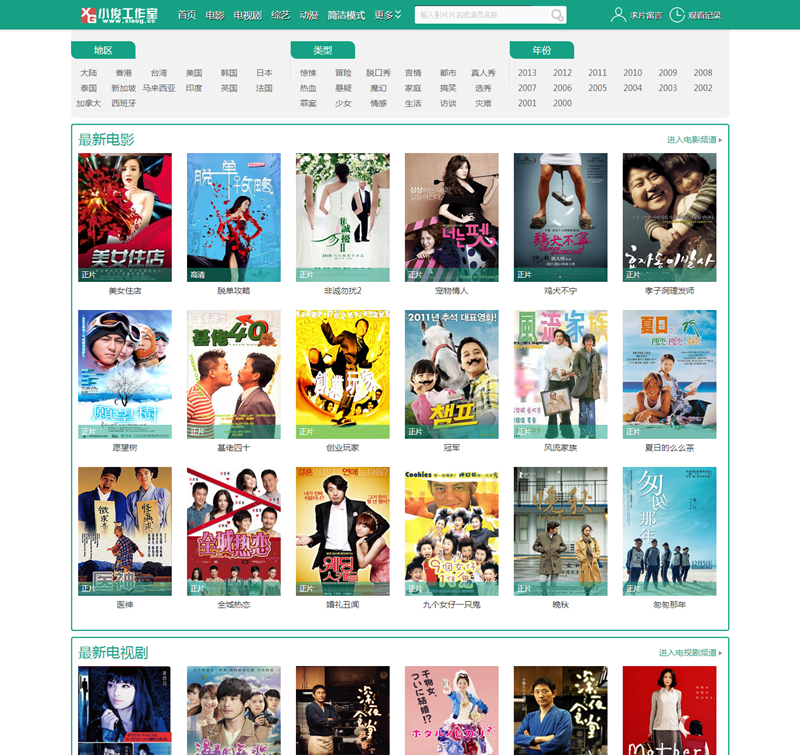Click the 小俊工作室 site logo
Image resolution: width=800 pixels, height=755 pixels.
click(119, 15)
